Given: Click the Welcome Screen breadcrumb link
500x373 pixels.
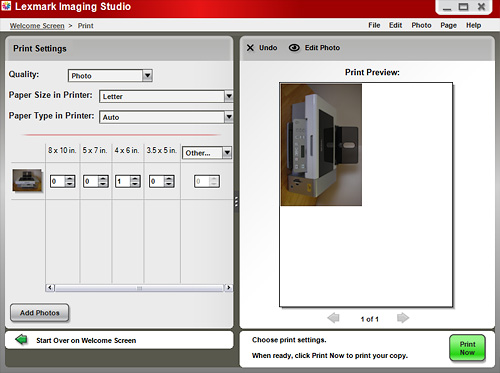Looking at the screenshot, I should click(37, 26).
